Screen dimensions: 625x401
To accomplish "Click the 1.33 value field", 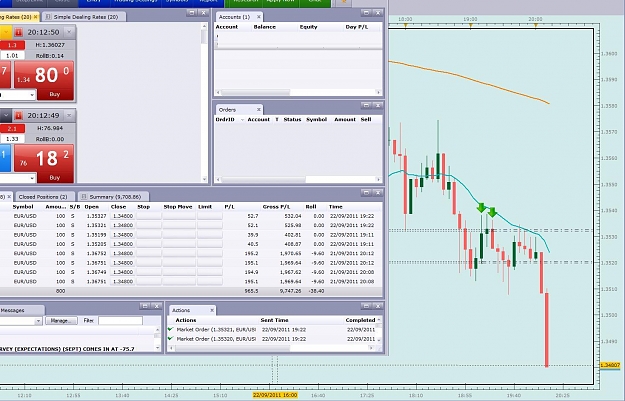I will 12,139.
